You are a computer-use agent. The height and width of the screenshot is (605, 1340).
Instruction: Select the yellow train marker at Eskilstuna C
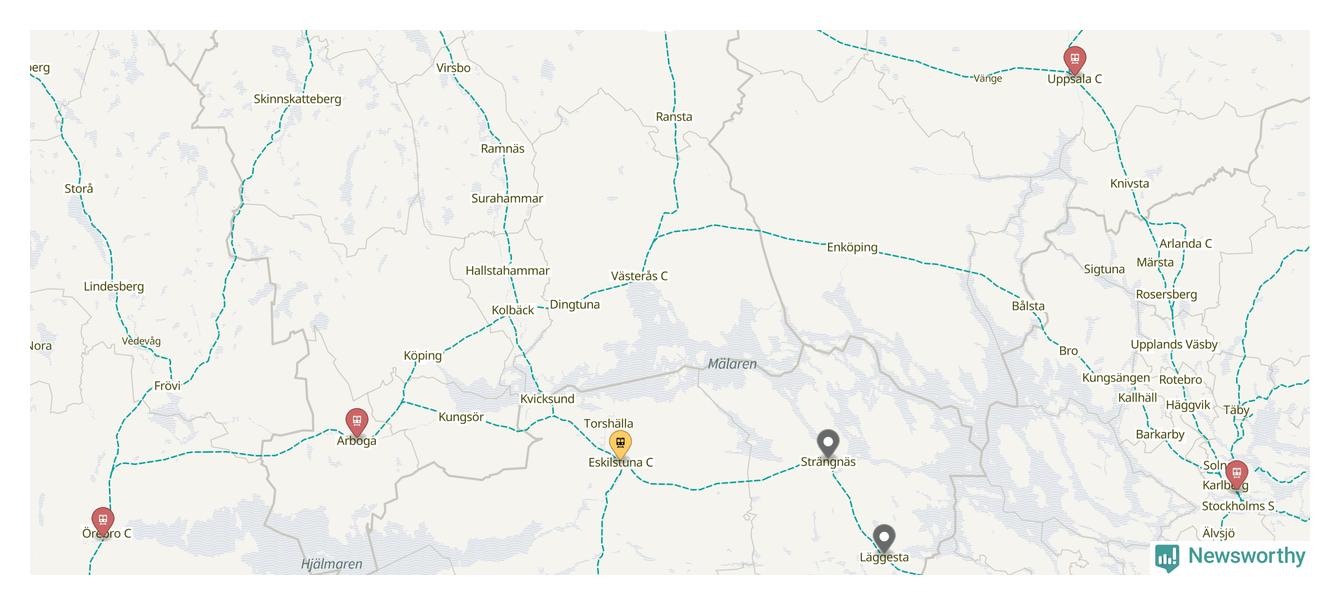tap(620, 443)
